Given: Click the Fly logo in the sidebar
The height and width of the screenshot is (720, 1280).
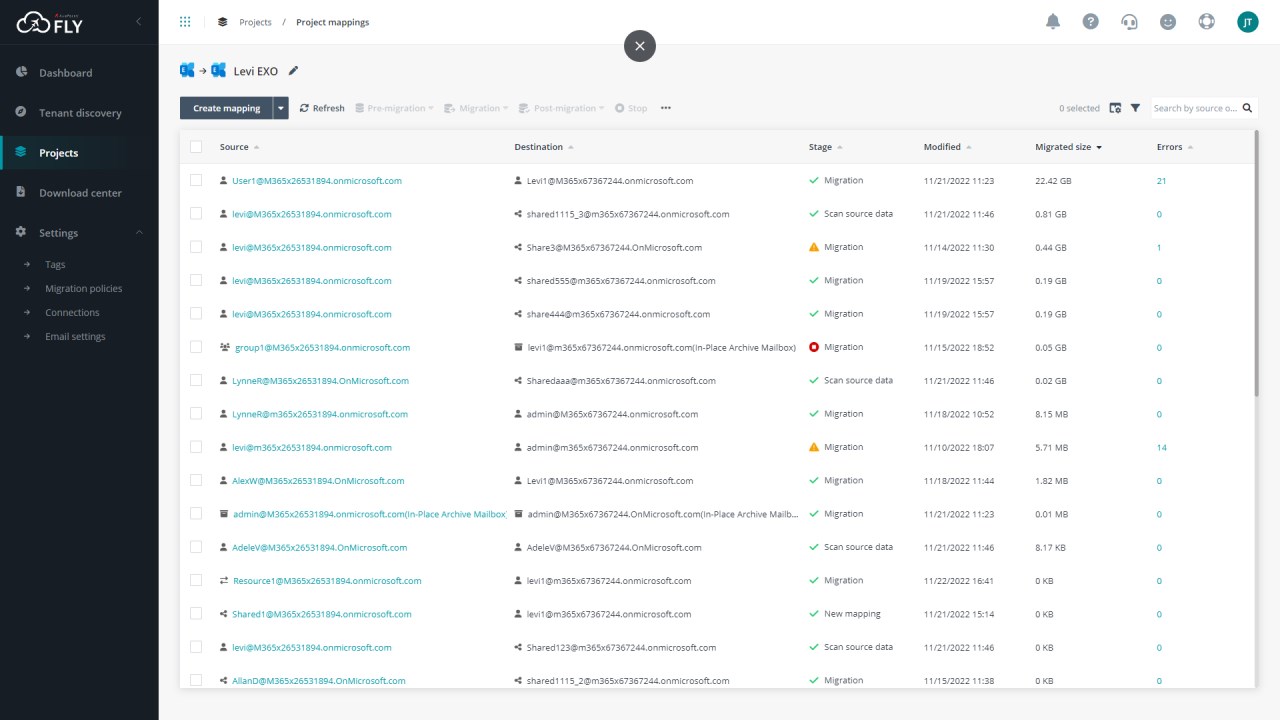Looking at the screenshot, I should click(x=50, y=22).
